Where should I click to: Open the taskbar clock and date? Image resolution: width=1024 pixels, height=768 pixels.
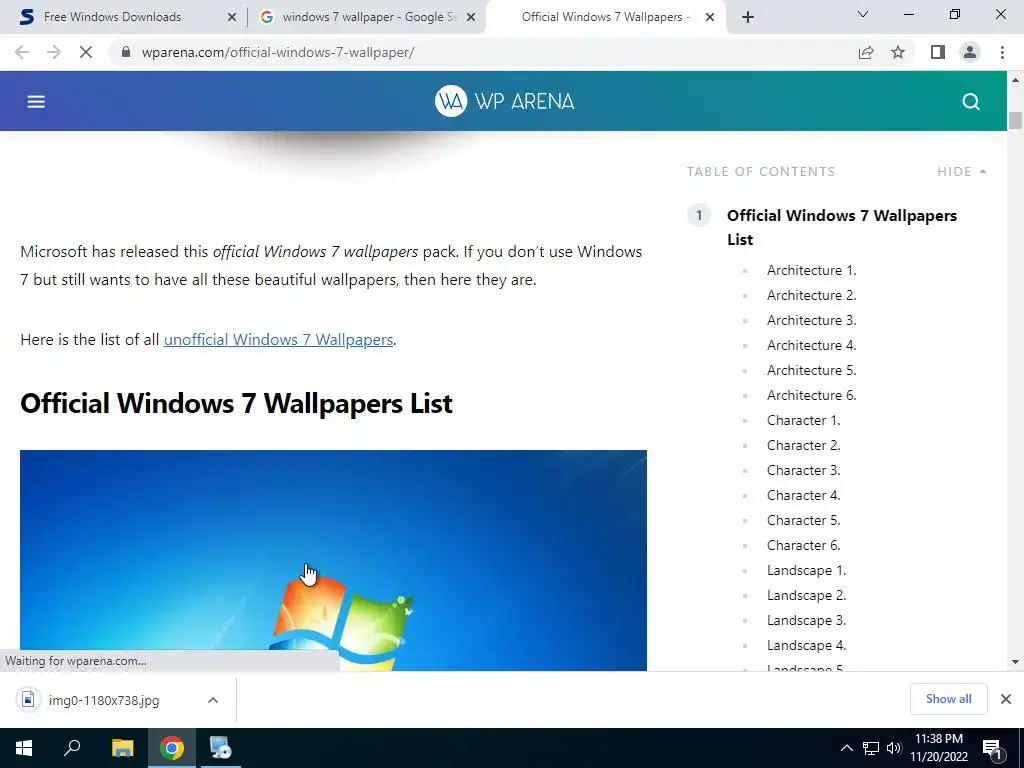click(939, 748)
